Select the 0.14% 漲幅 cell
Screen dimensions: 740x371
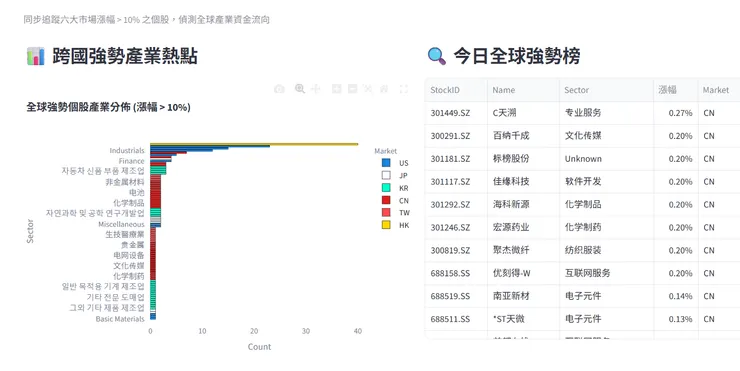click(676, 296)
